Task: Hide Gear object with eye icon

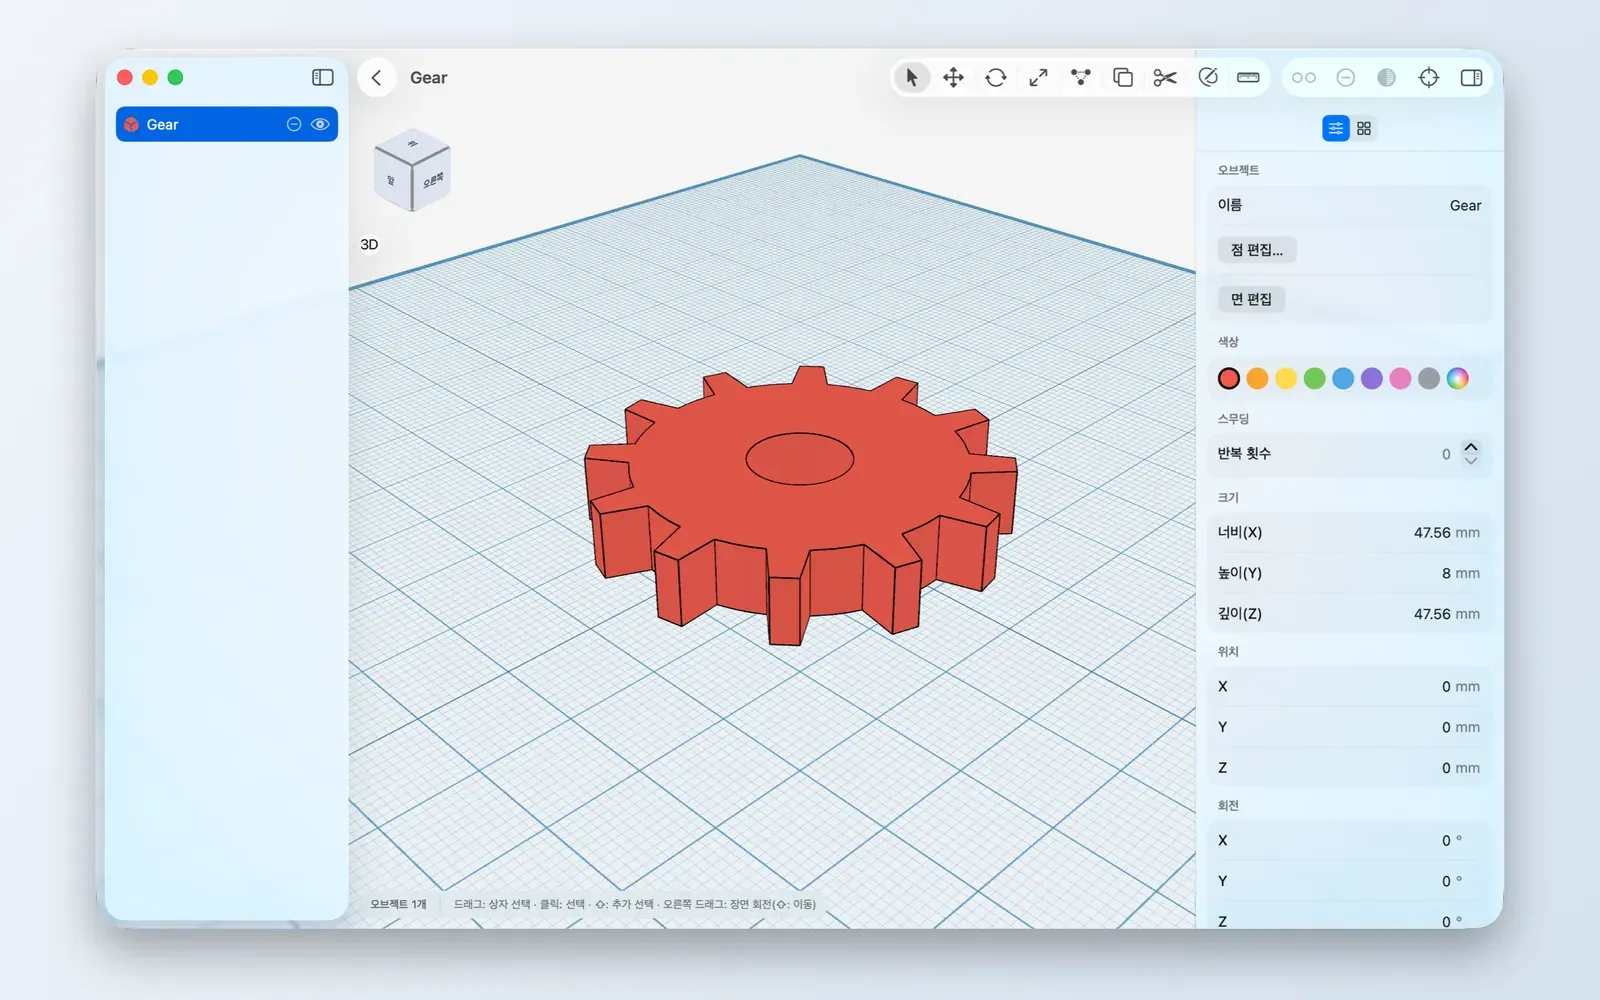Action: click(320, 124)
